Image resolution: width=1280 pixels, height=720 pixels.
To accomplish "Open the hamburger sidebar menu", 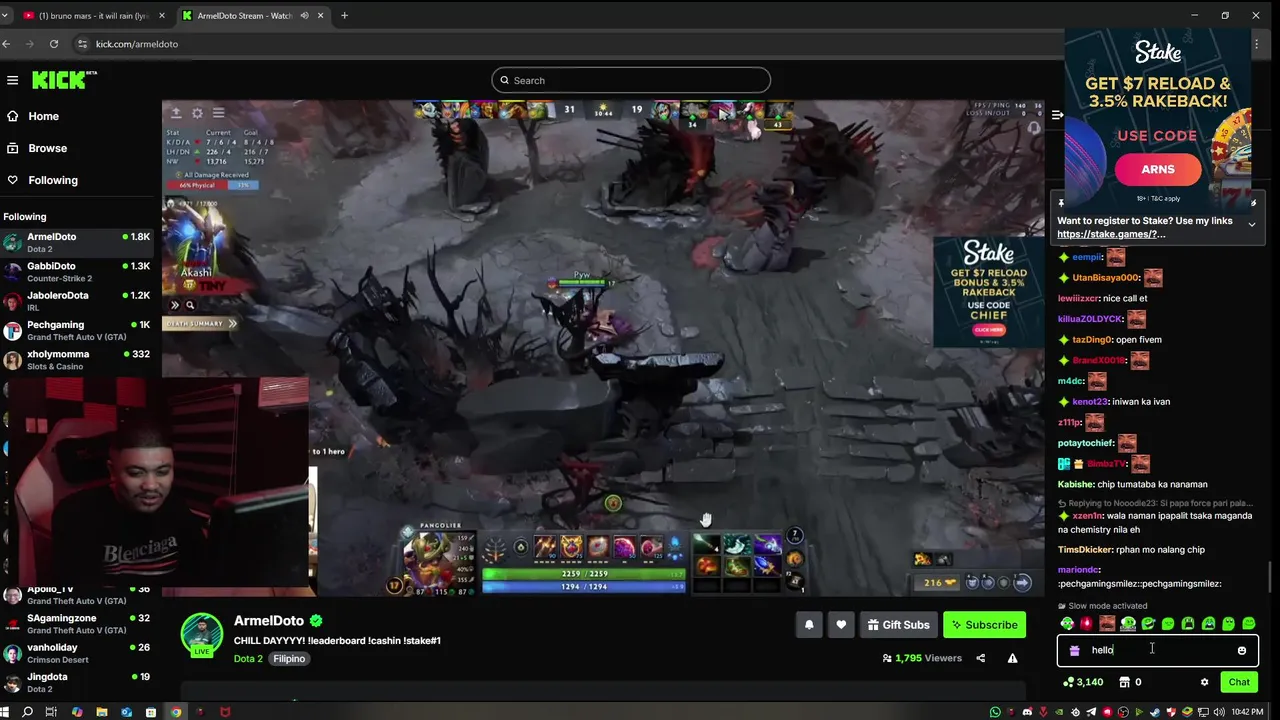I will point(12,80).
